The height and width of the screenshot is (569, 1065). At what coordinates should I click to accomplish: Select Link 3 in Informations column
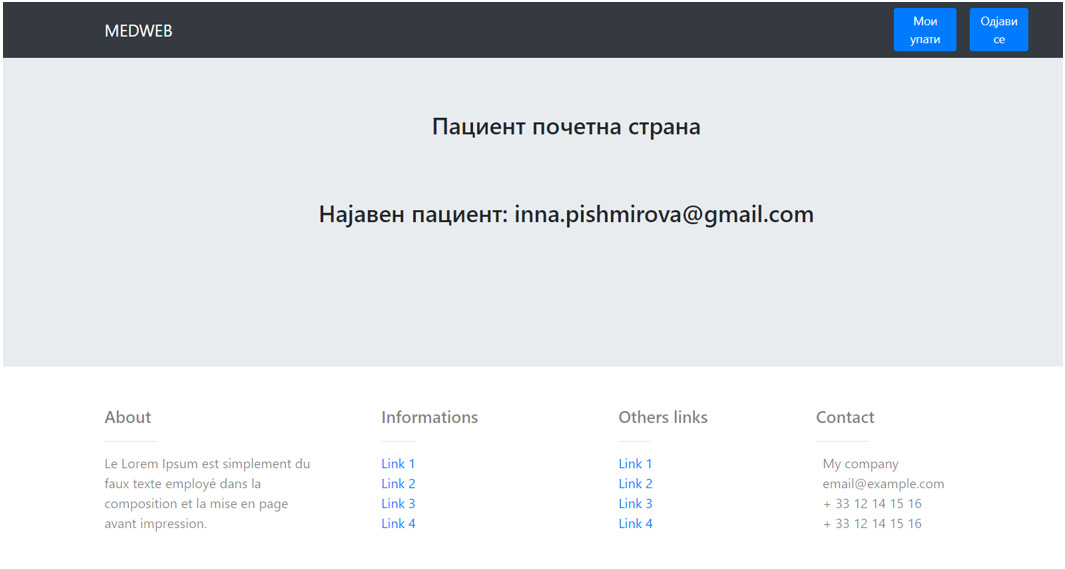click(398, 504)
